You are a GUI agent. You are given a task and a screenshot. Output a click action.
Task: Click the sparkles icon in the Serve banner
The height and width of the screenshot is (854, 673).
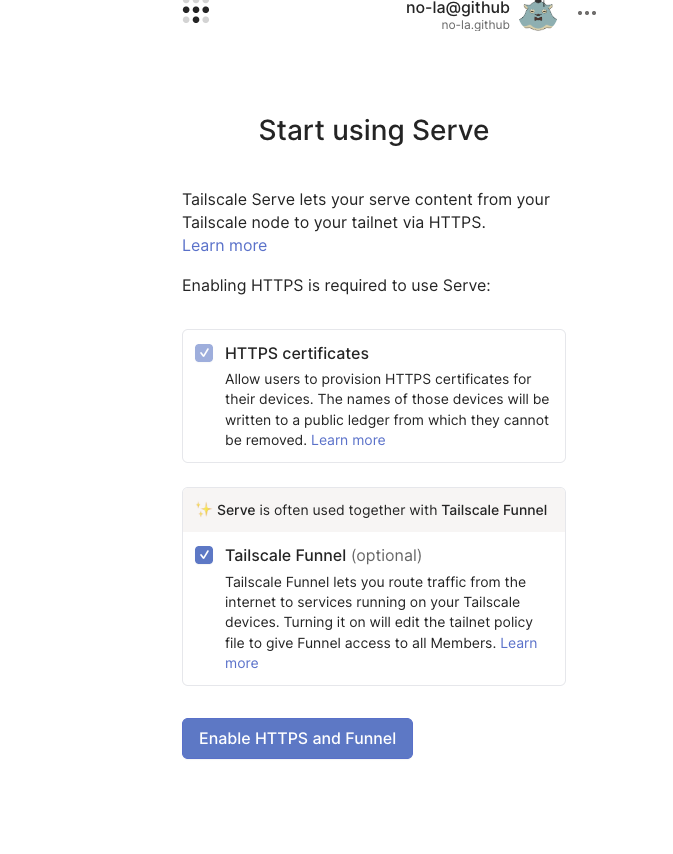(204, 510)
